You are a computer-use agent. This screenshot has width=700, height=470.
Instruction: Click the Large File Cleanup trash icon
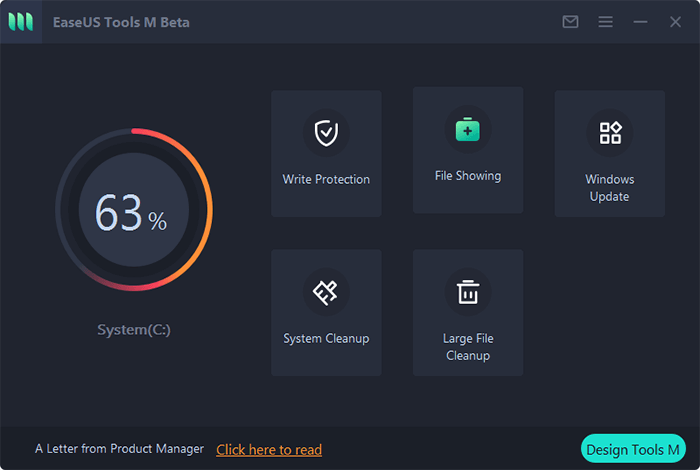coord(468,291)
